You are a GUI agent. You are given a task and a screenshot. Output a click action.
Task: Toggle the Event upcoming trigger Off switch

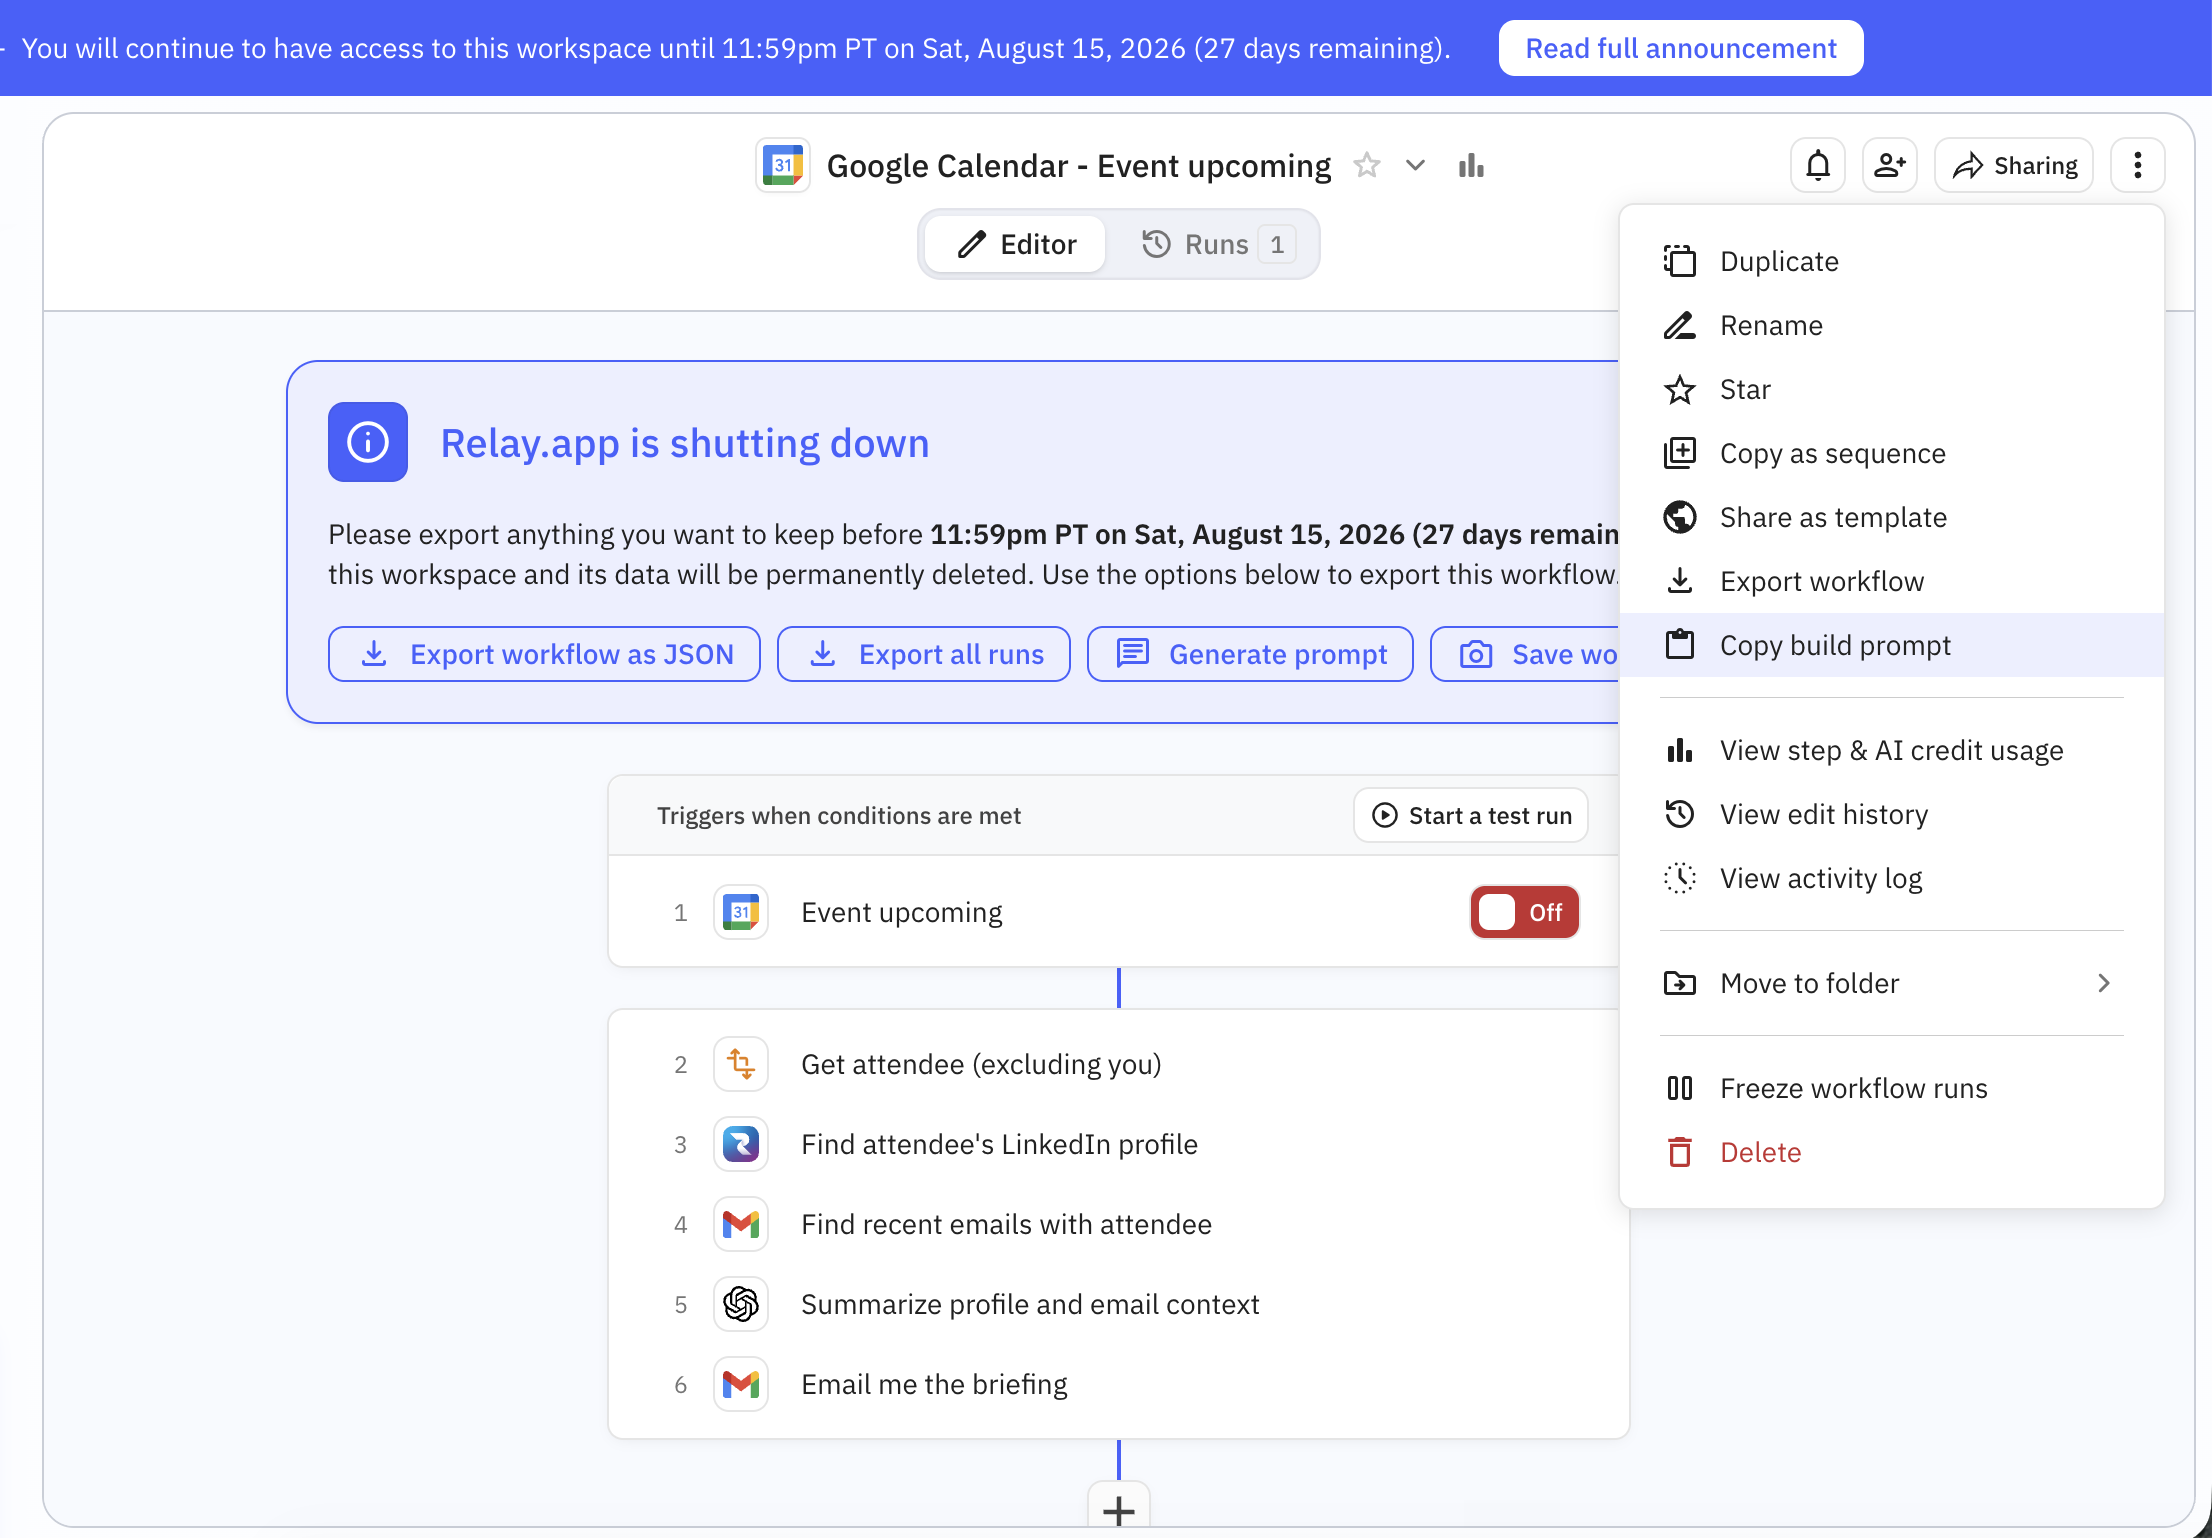[x=1524, y=912]
